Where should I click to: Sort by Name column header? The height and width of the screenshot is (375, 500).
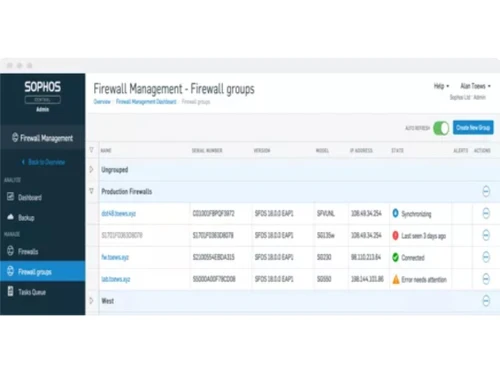point(106,150)
